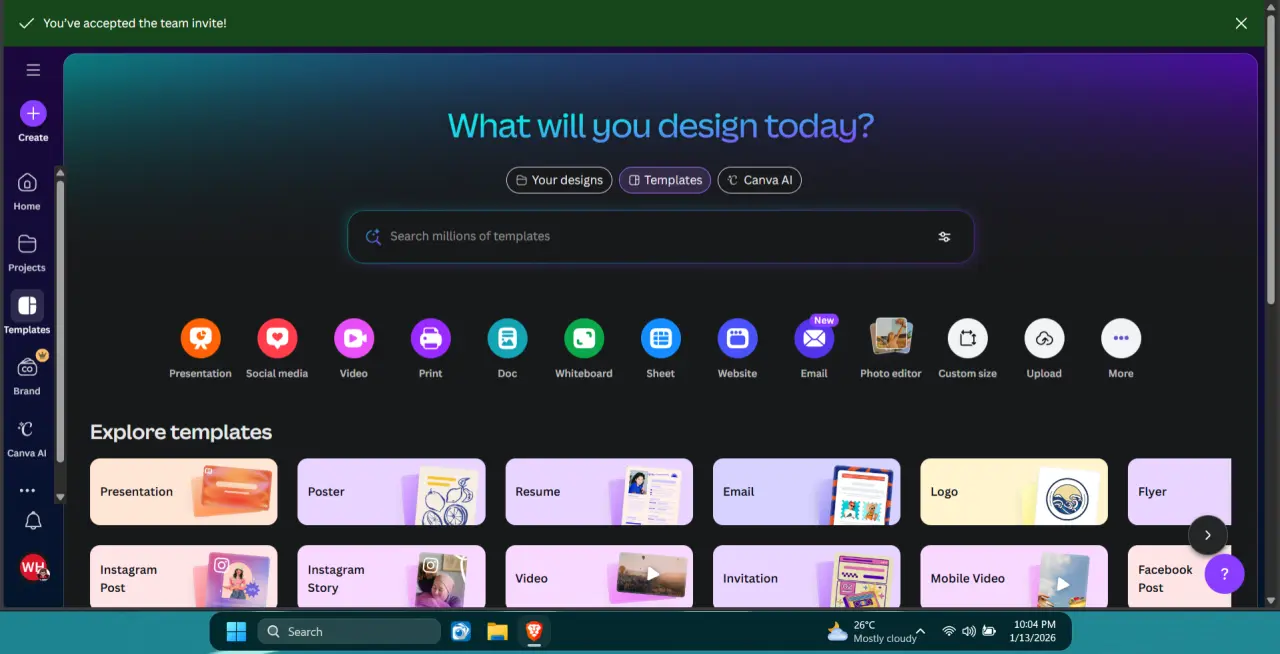Switch to Canva AI tab
The image size is (1280, 654).
pyautogui.click(x=760, y=180)
